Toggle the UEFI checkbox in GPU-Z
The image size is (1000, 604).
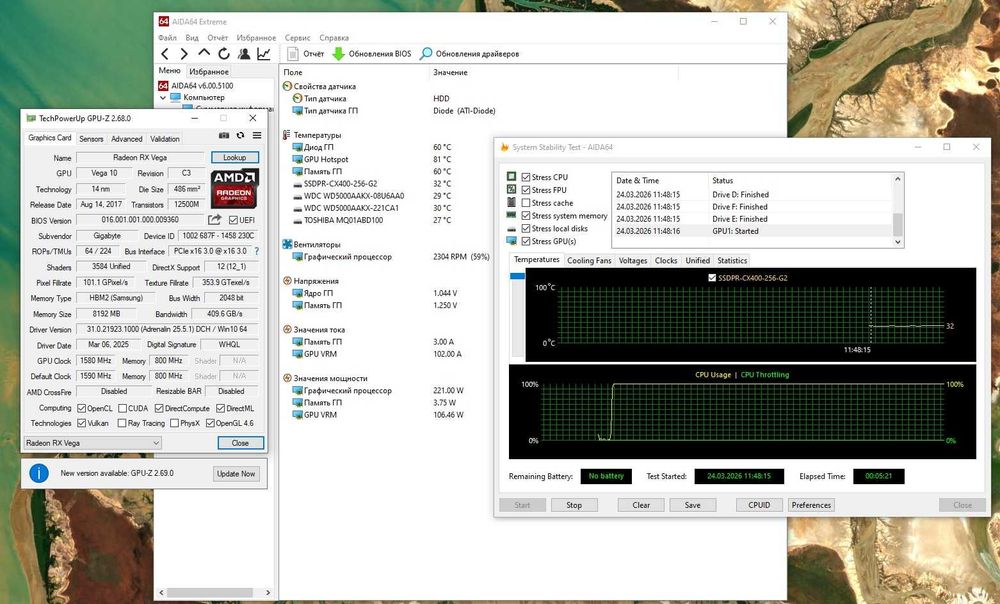(x=233, y=220)
